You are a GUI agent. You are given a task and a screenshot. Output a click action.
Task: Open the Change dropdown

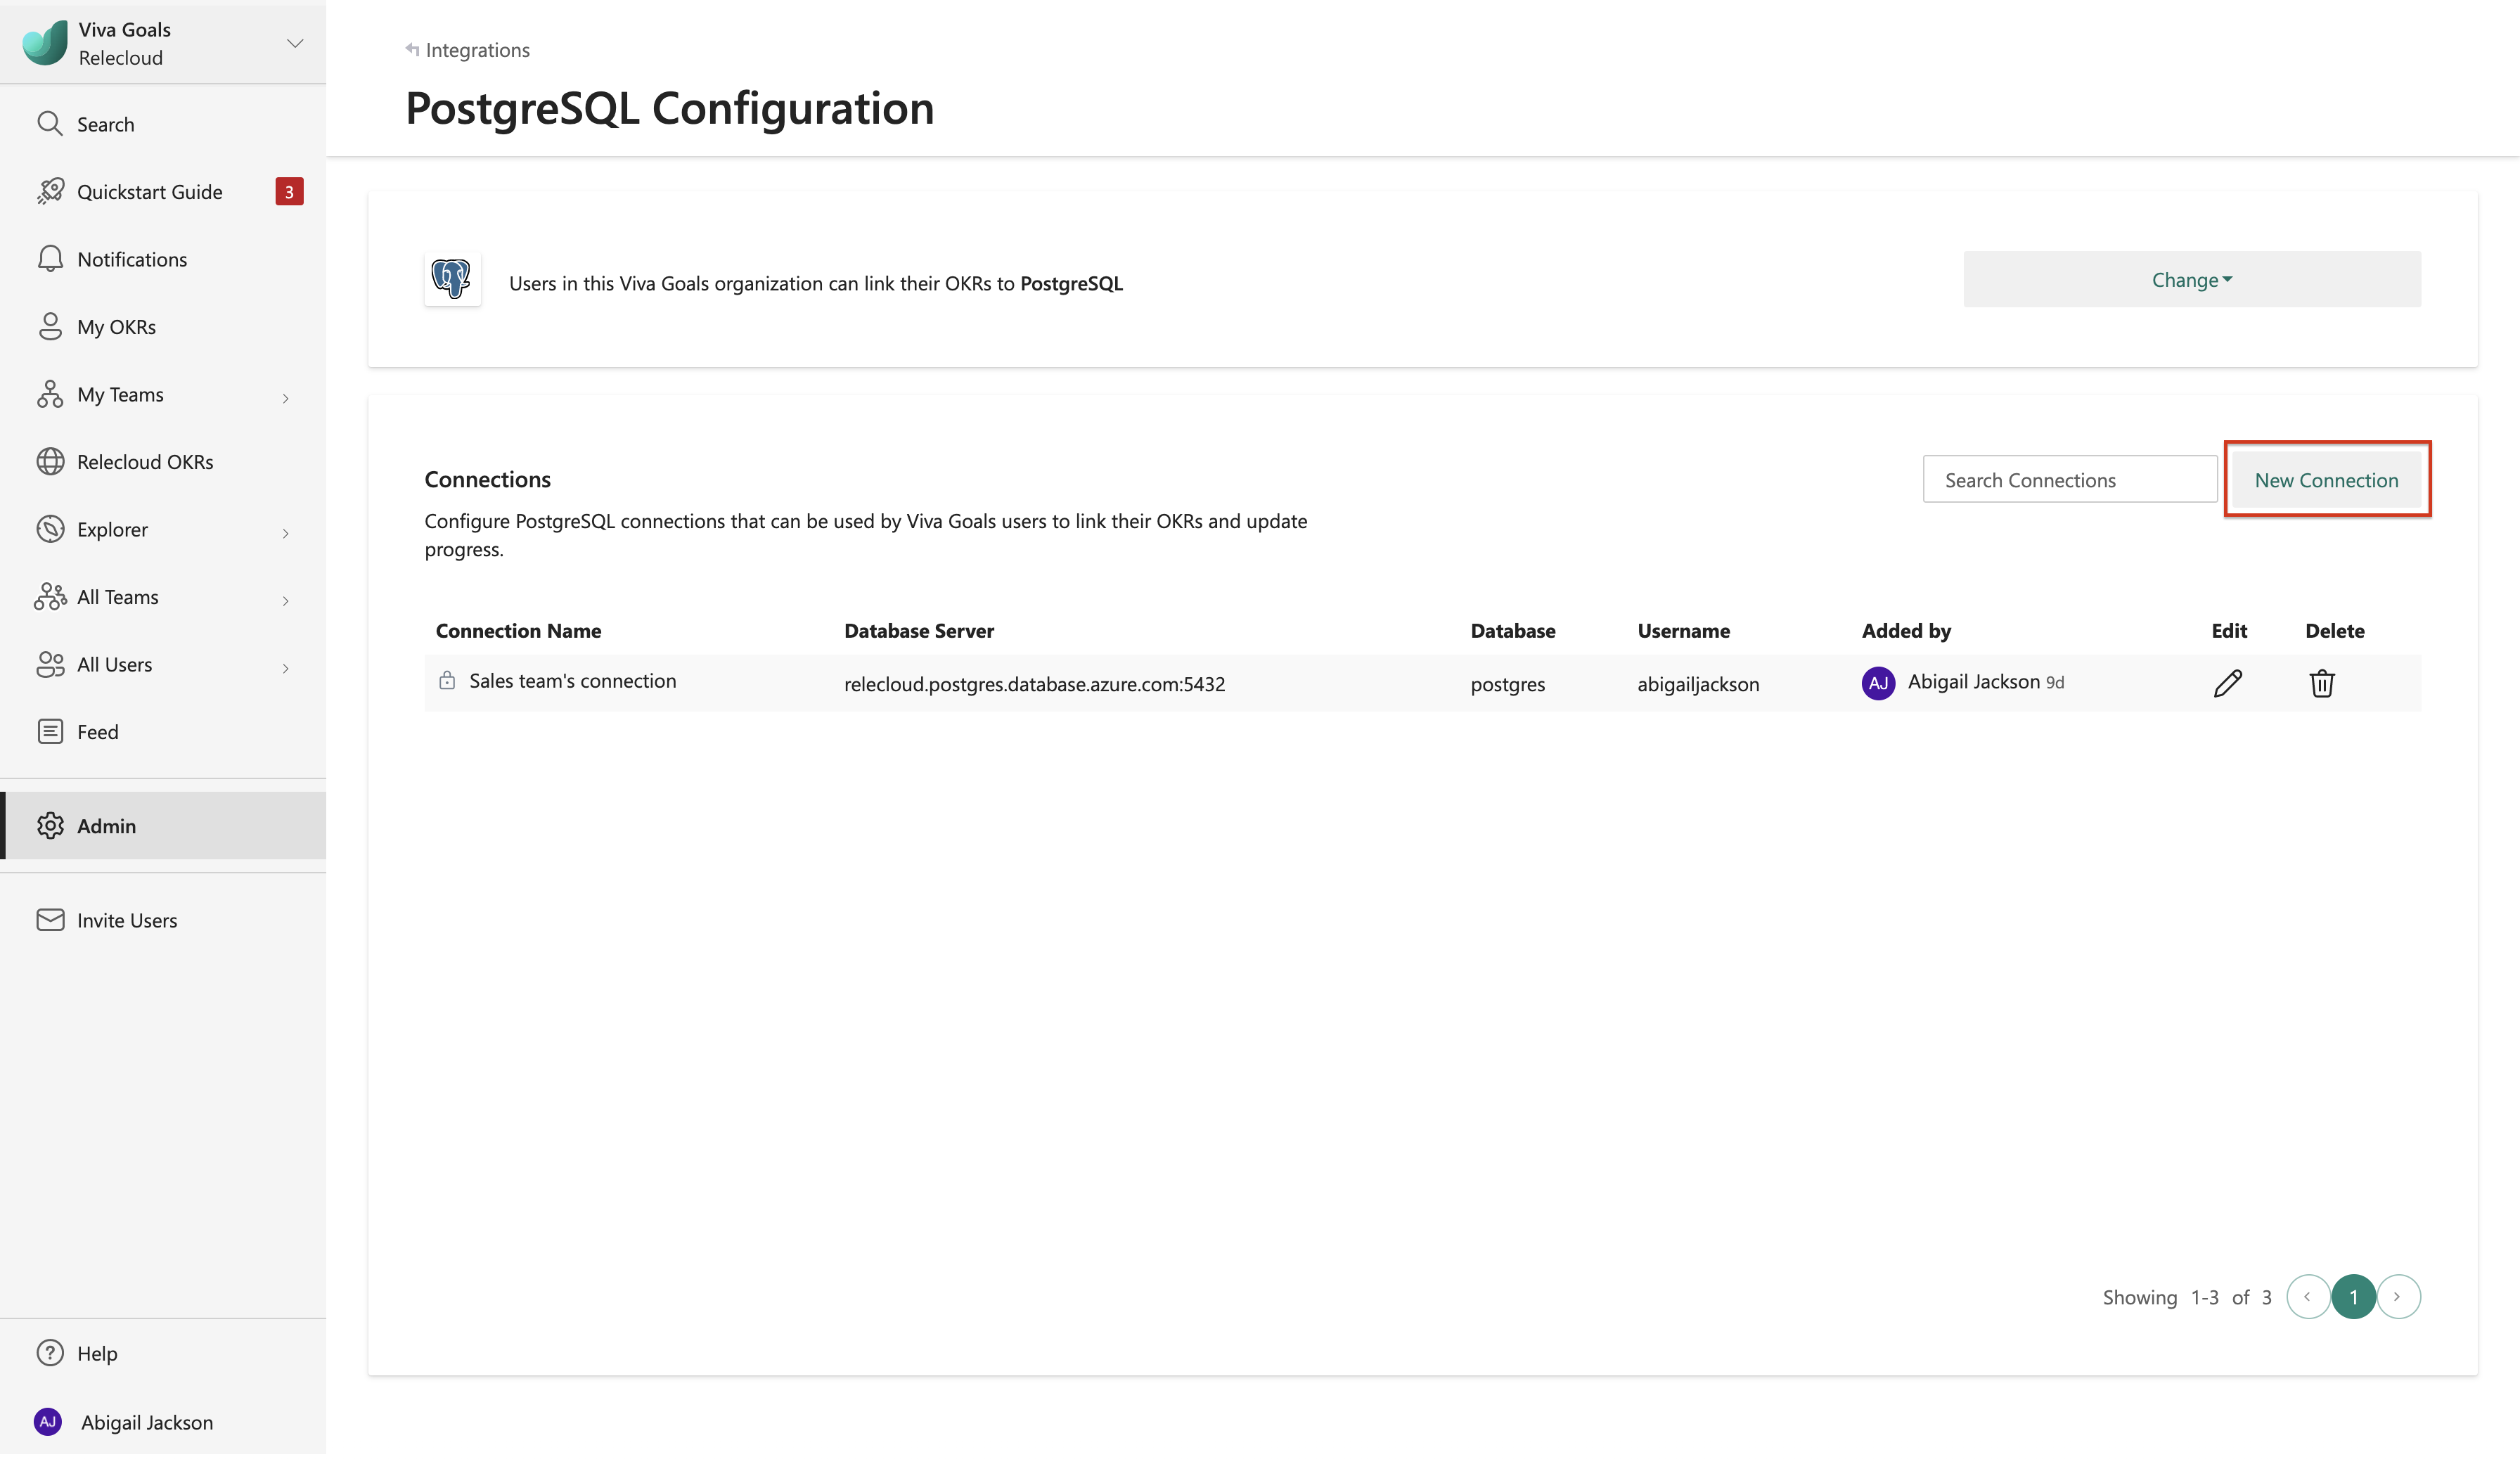tap(2191, 279)
